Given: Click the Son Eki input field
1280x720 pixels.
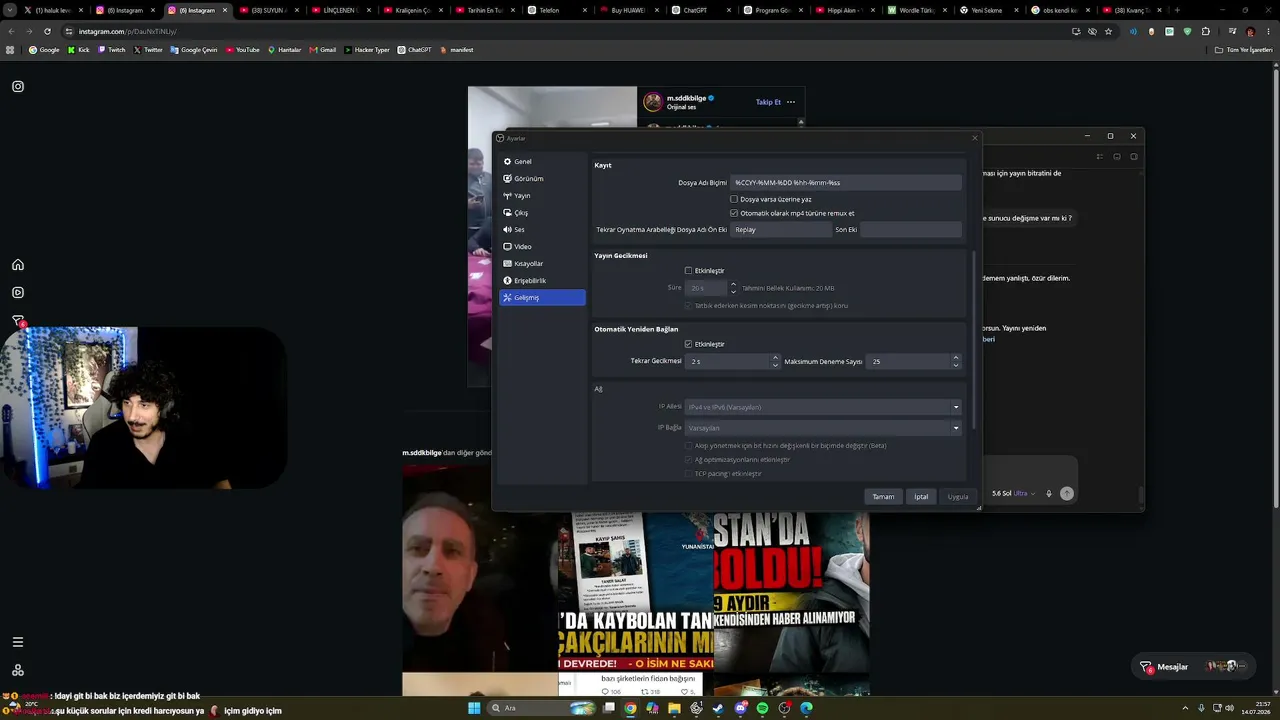Looking at the screenshot, I should [x=910, y=229].
